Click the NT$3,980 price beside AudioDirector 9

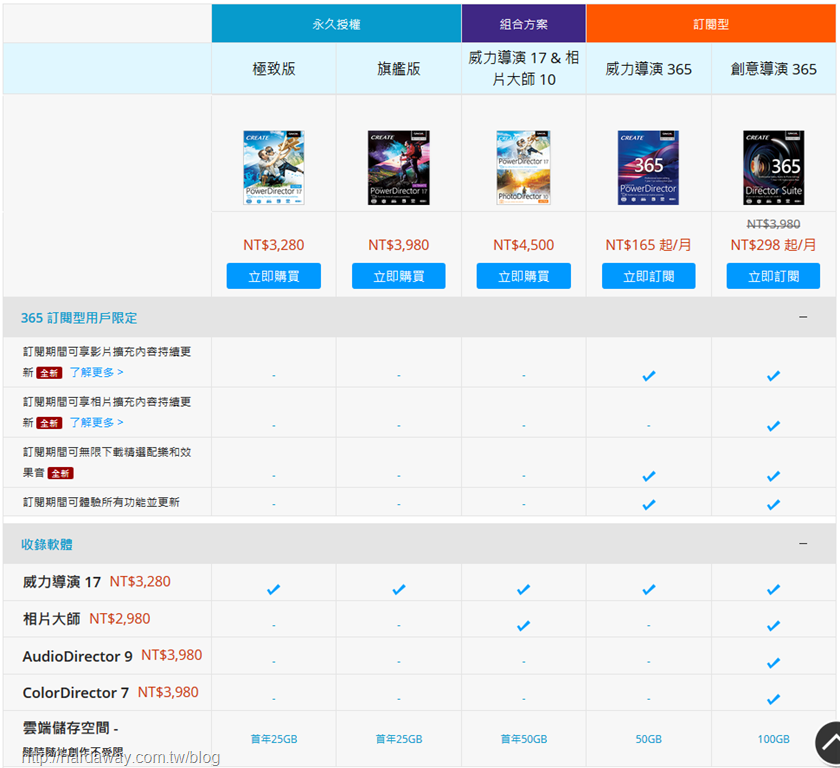click(x=171, y=655)
